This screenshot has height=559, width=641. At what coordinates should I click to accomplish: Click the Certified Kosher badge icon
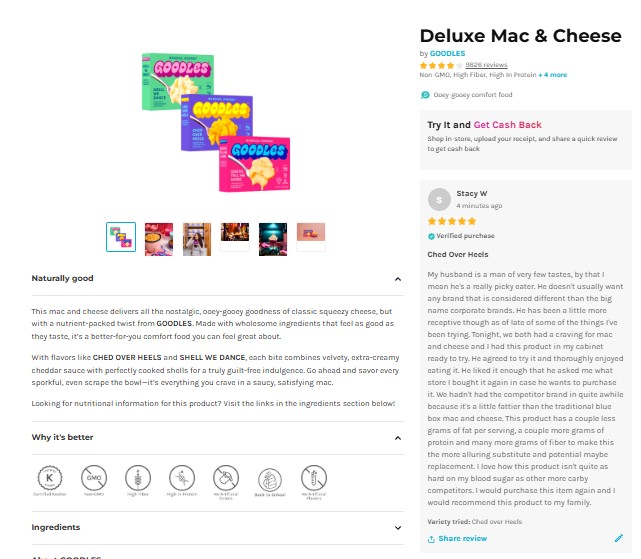point(47,478)
